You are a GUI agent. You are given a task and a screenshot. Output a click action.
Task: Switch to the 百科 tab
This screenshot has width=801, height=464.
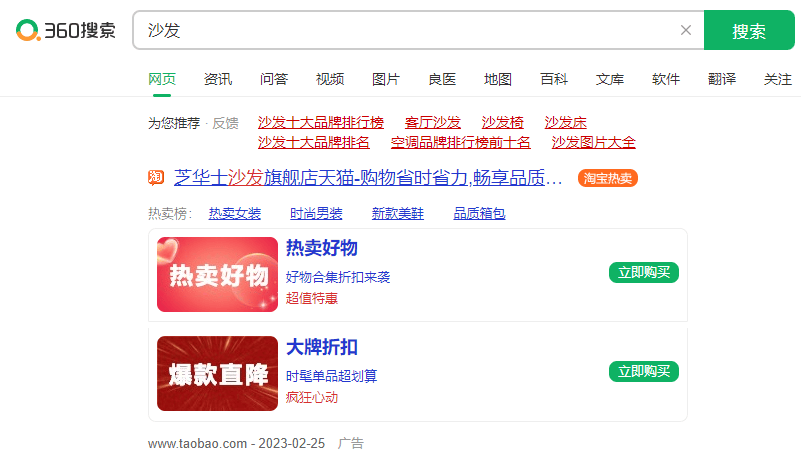tap(554, 79)
